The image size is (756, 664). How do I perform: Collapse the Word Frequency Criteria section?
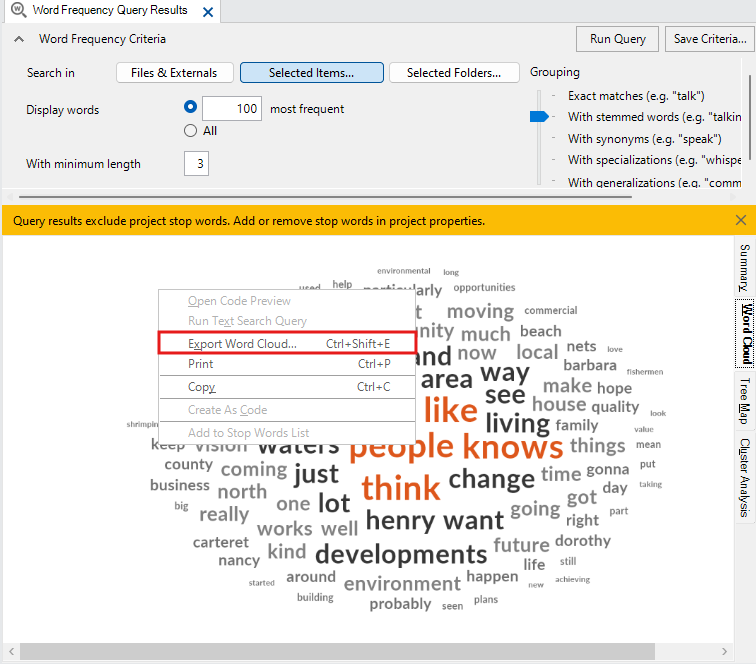pyautogui.click(x=19, y=39)
